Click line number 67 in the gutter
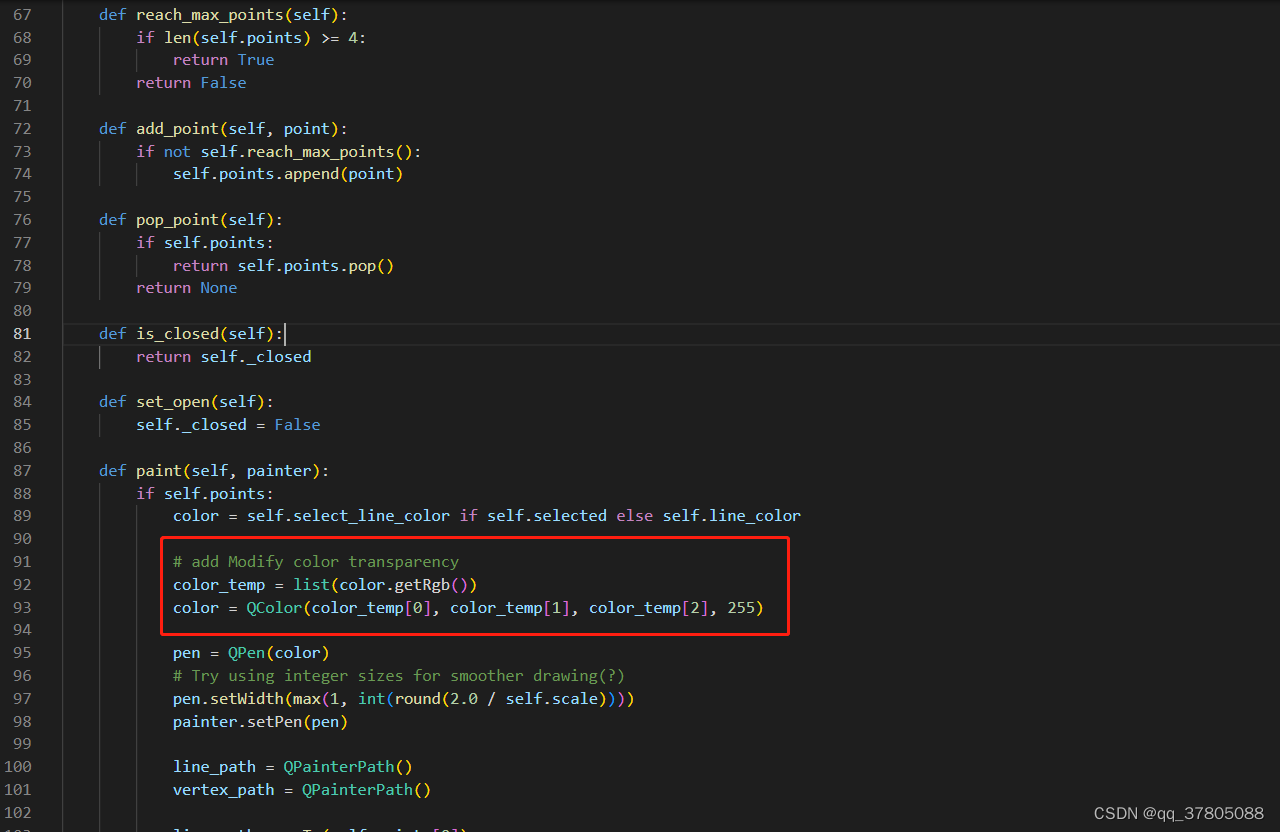The image size is (1280, 832). click(22, 15)
